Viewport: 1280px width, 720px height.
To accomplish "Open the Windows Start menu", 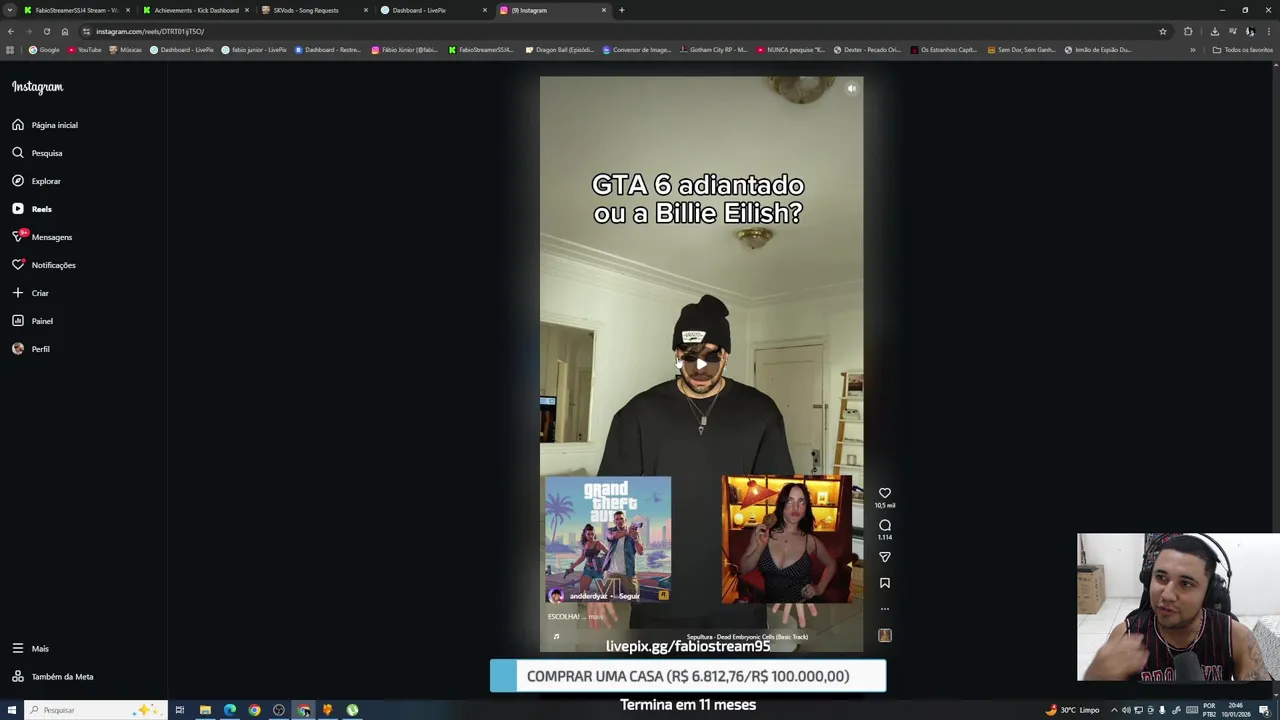I will click(x=11, y=710).
